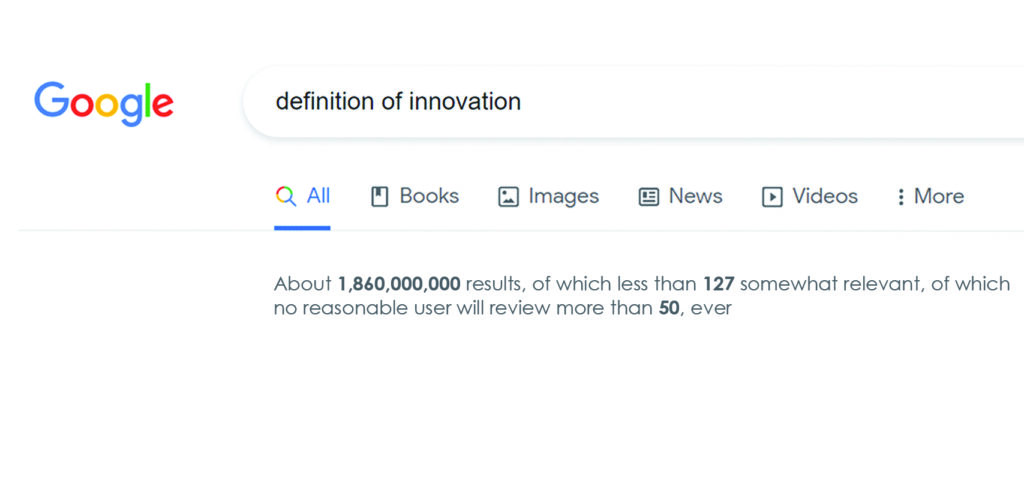Switch to the Books results tab

[415, 197]
